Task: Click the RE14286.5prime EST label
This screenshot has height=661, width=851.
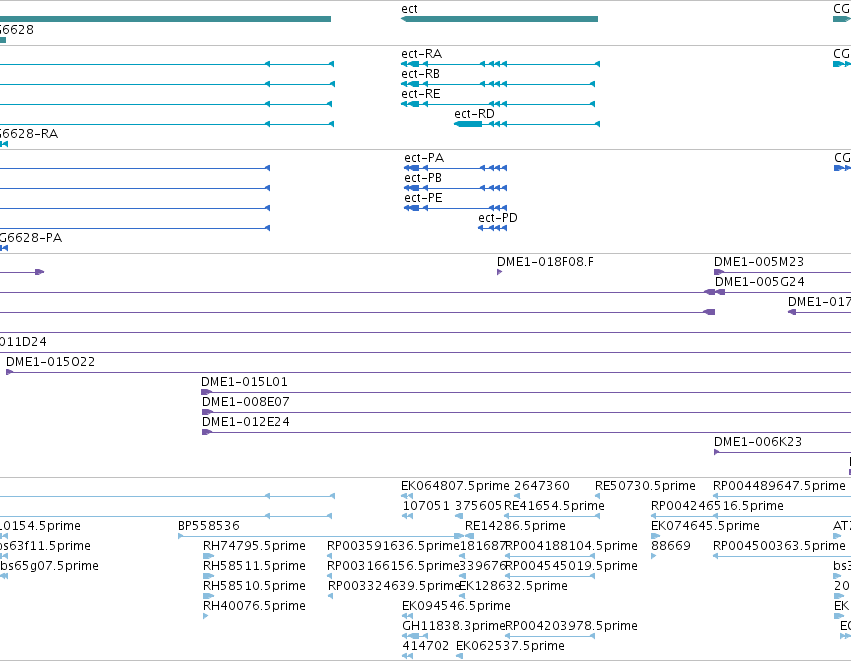Action: [515, 526]
